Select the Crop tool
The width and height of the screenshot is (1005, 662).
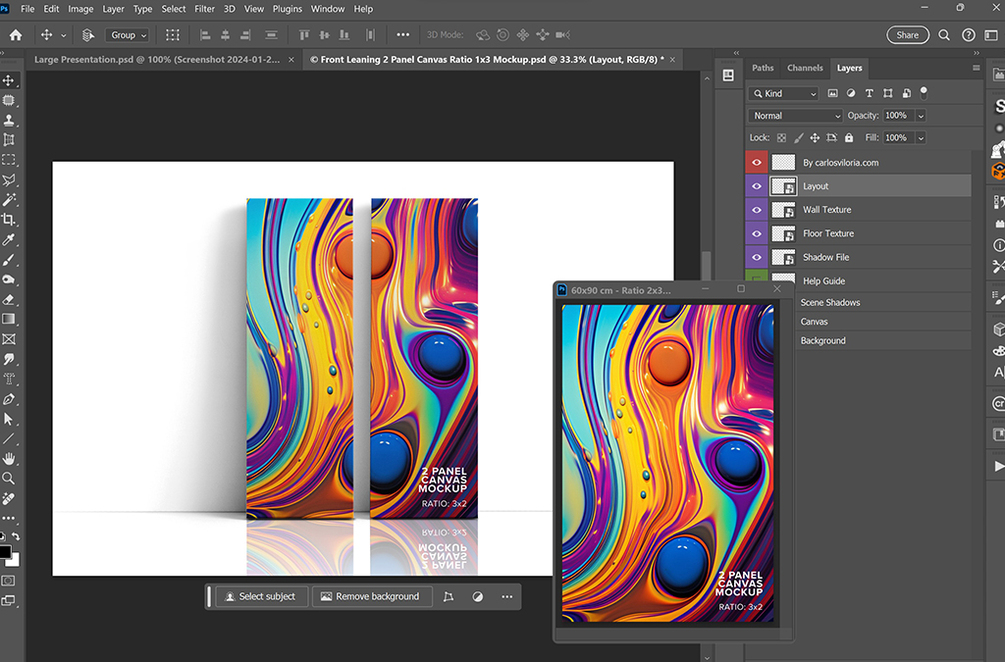tap(9, 219)
